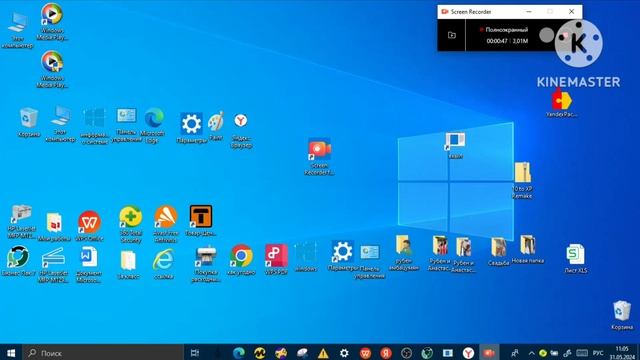640x360 pixels.
Task: Select the system information desktop icon with Windows logo
Action: (x=94, y=125)
